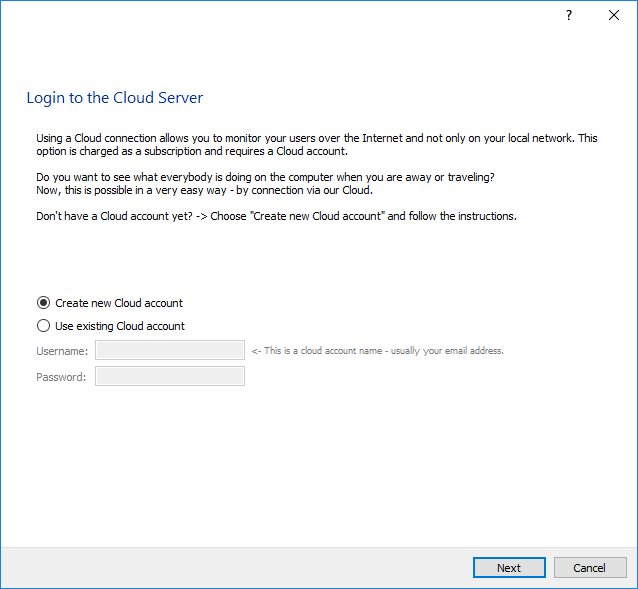
Task: Click the Create new Cloud account label text
Action: coord(119,303)
